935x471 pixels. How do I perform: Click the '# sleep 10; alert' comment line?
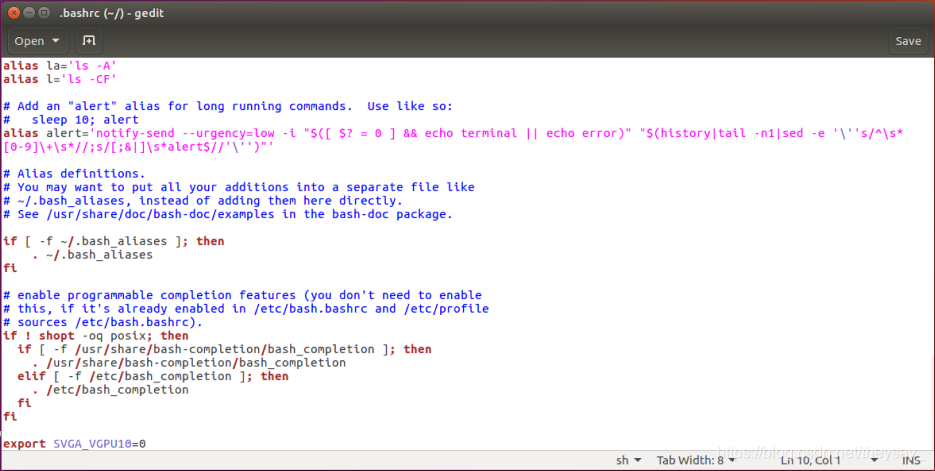click(70, 119)
